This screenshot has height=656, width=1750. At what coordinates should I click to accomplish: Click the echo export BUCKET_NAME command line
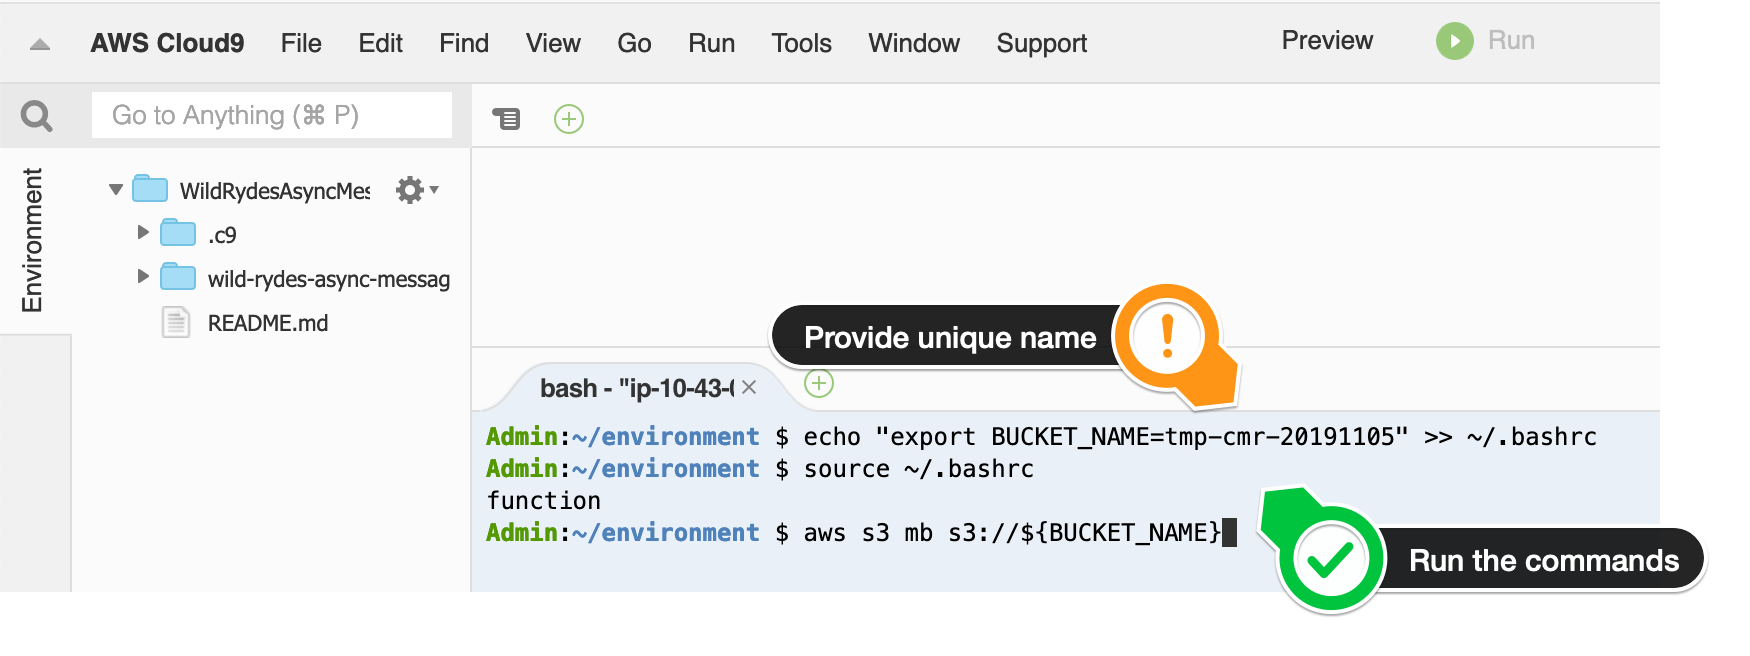(x=1041, y=437)
